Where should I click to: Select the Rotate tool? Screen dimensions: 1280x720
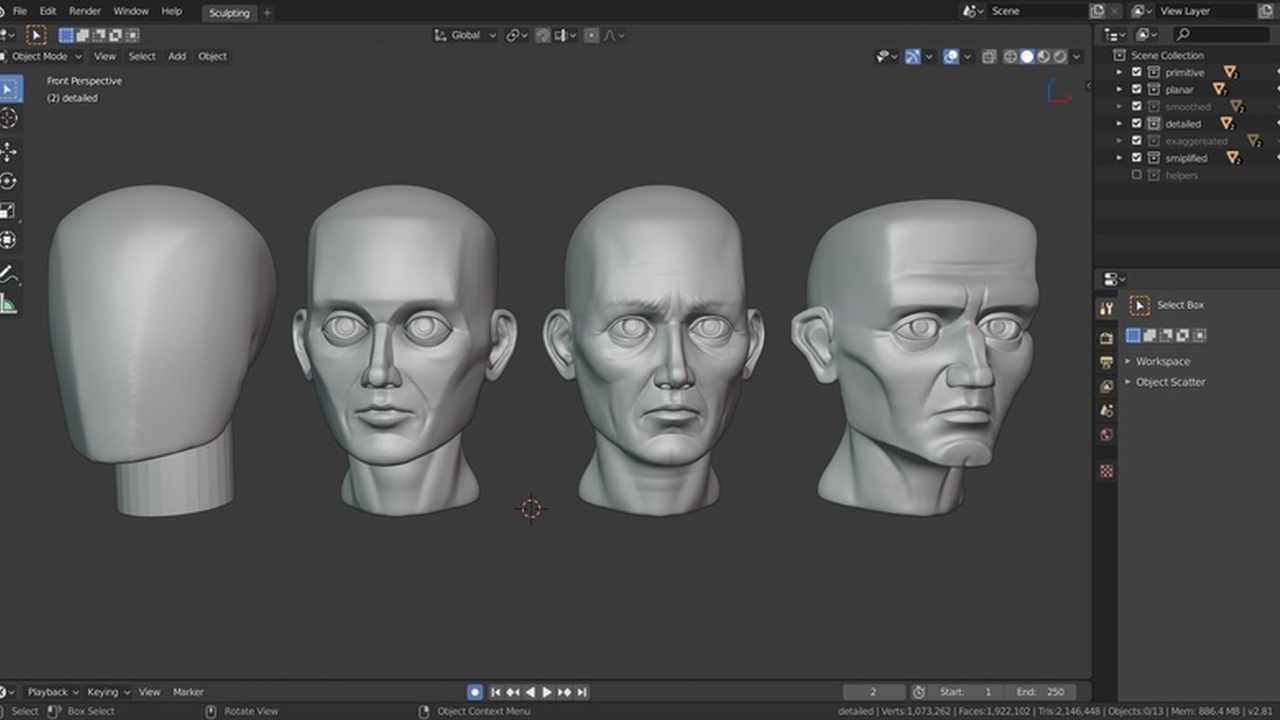coord(10,181)
